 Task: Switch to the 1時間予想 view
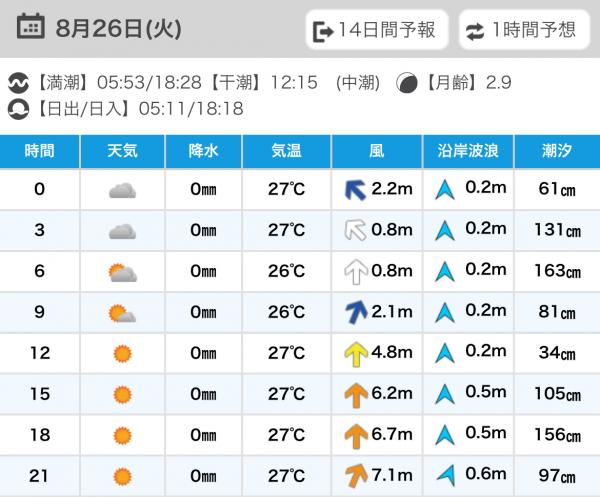pyautogui.click(x=524, y=30)
